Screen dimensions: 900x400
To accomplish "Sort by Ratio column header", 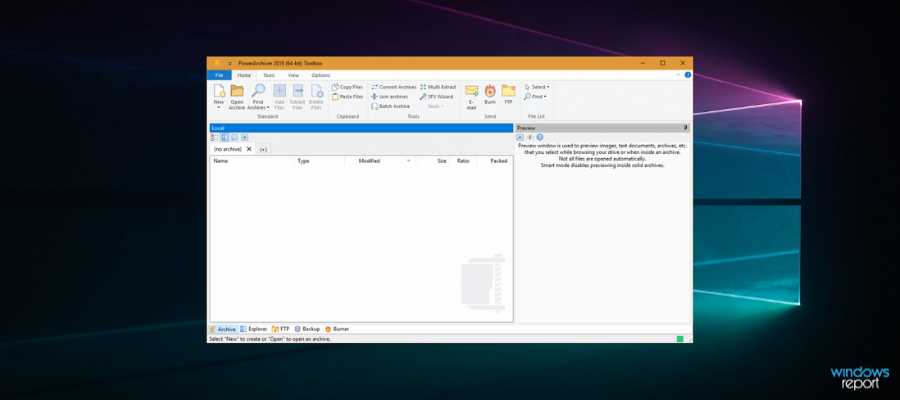I will tap(463, 161).
